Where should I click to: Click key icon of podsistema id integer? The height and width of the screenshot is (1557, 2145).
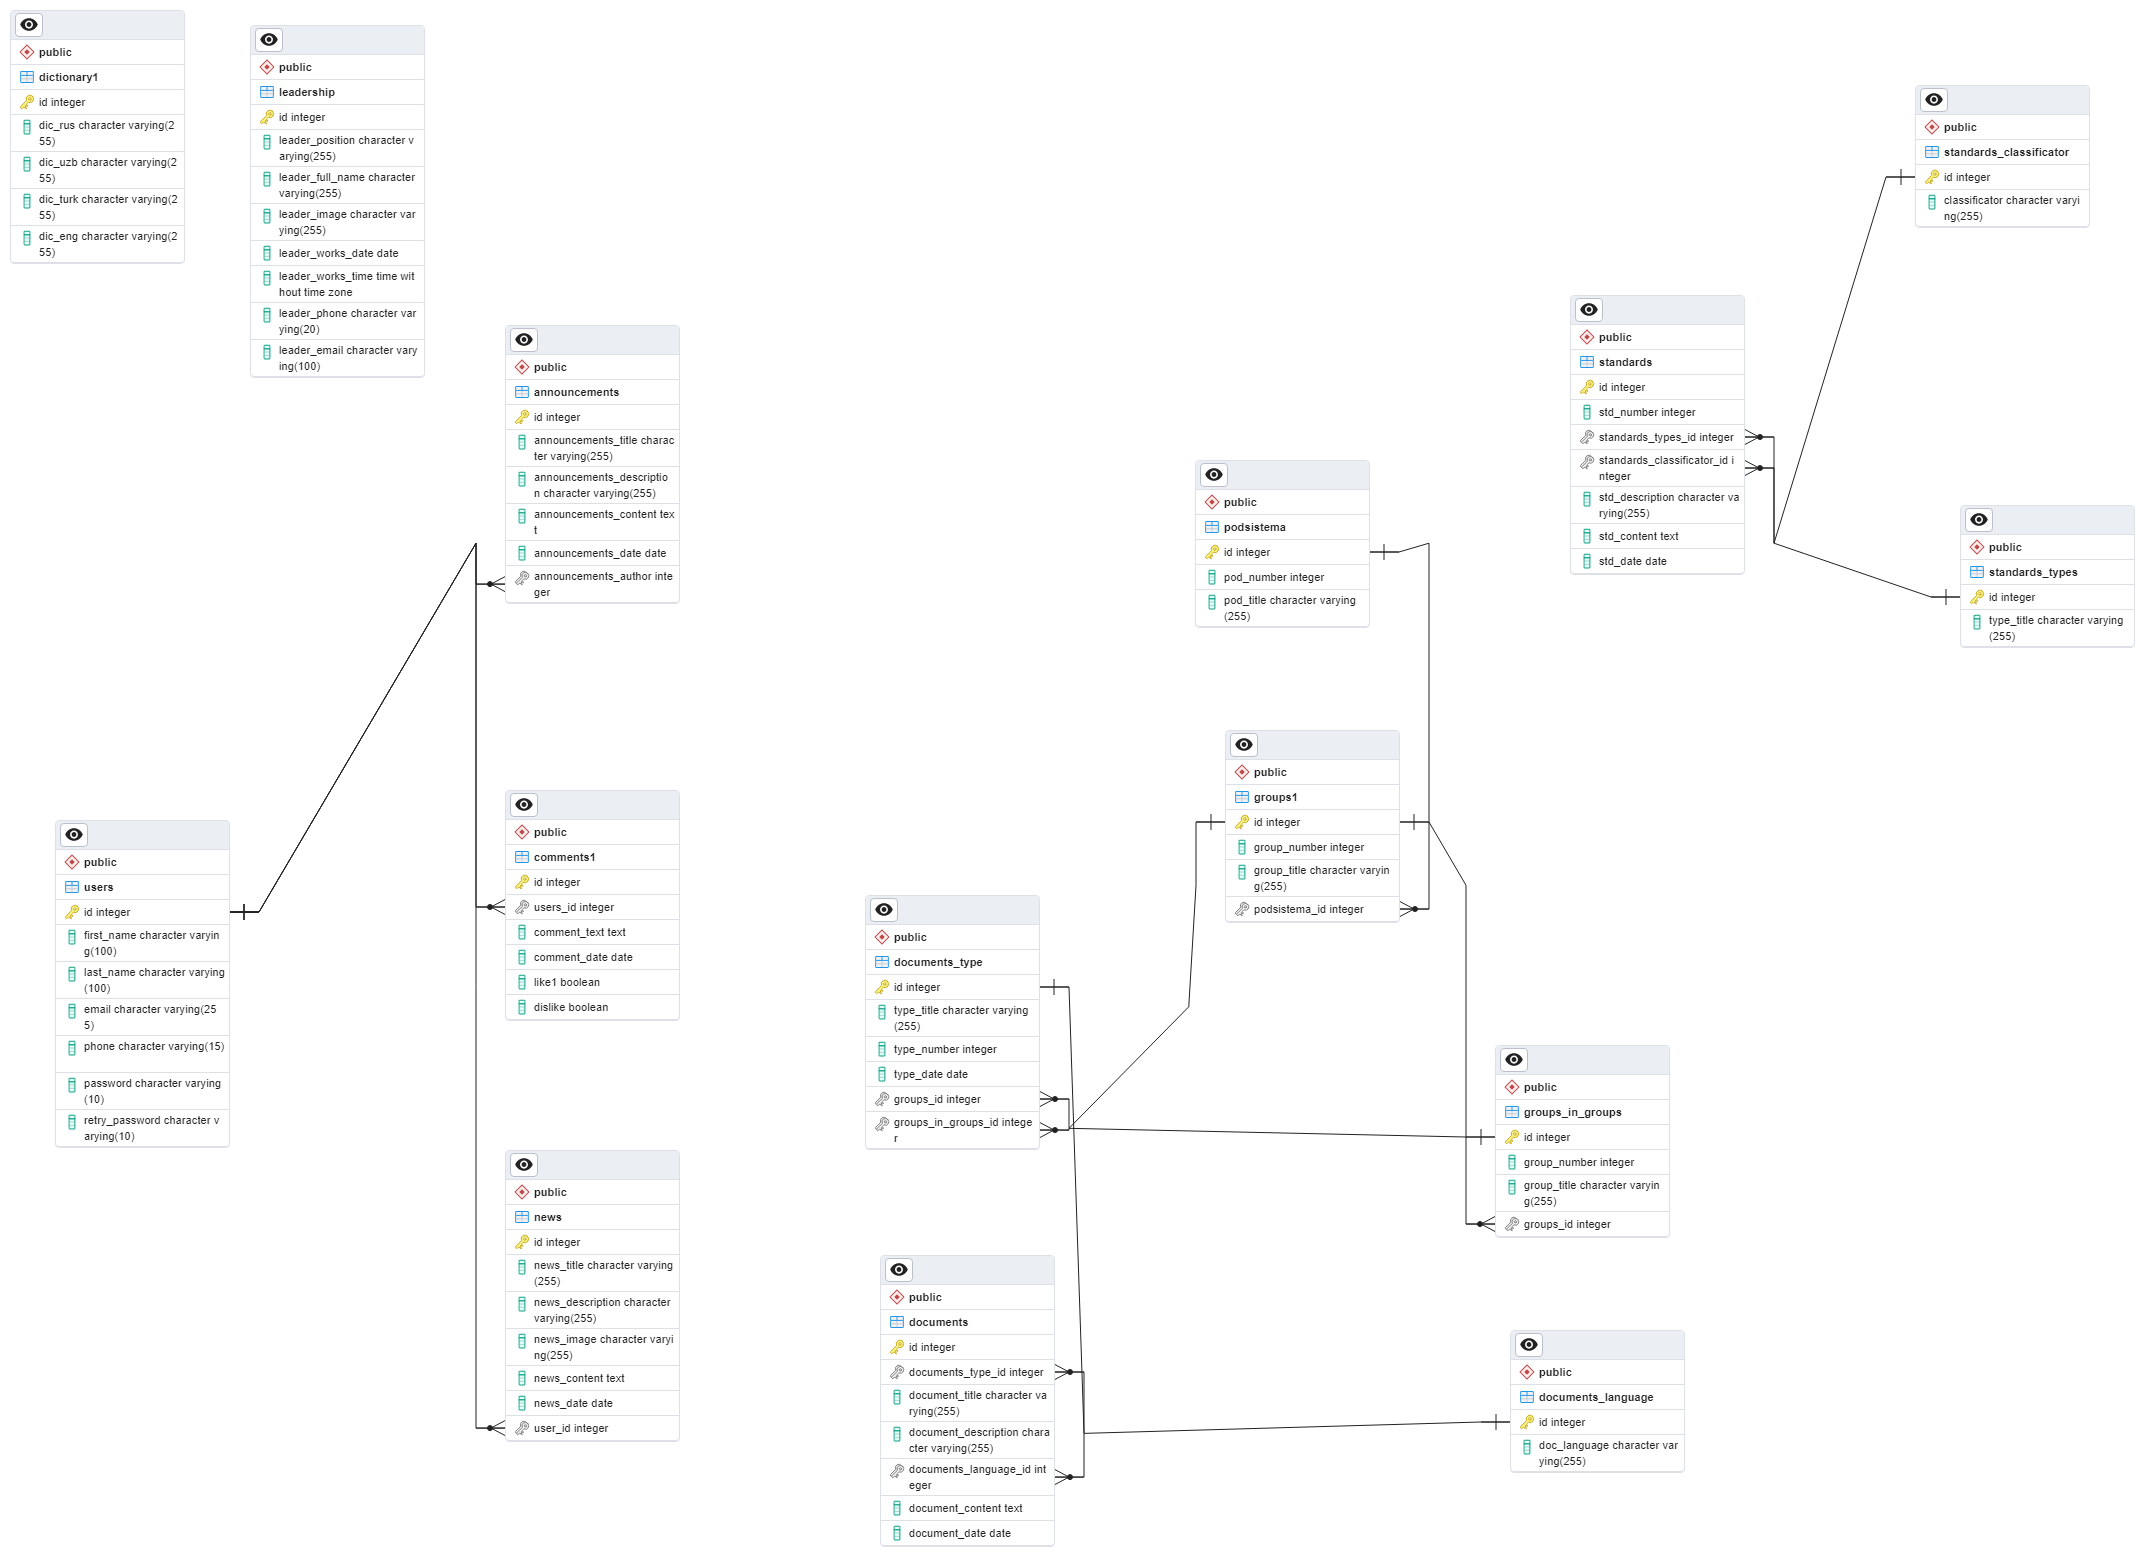click(1212, 552)
